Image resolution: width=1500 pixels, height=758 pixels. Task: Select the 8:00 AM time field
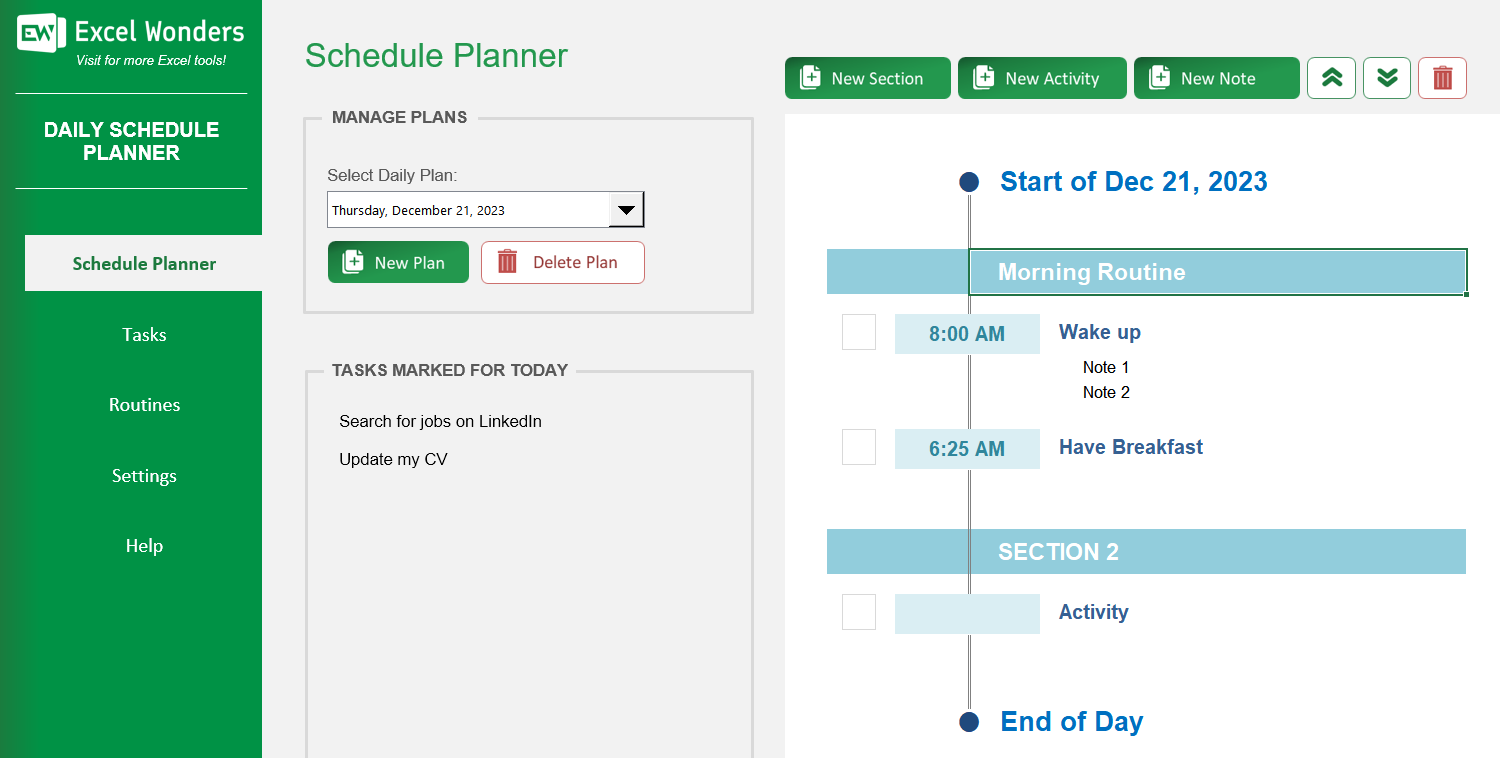point(967,333)
